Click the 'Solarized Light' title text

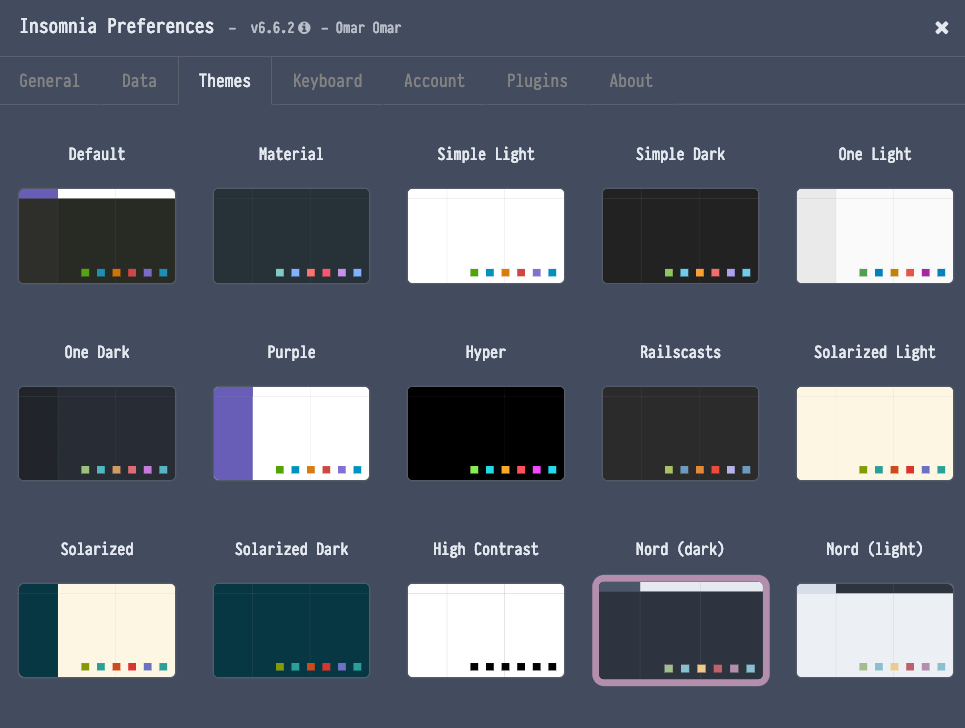875,352
